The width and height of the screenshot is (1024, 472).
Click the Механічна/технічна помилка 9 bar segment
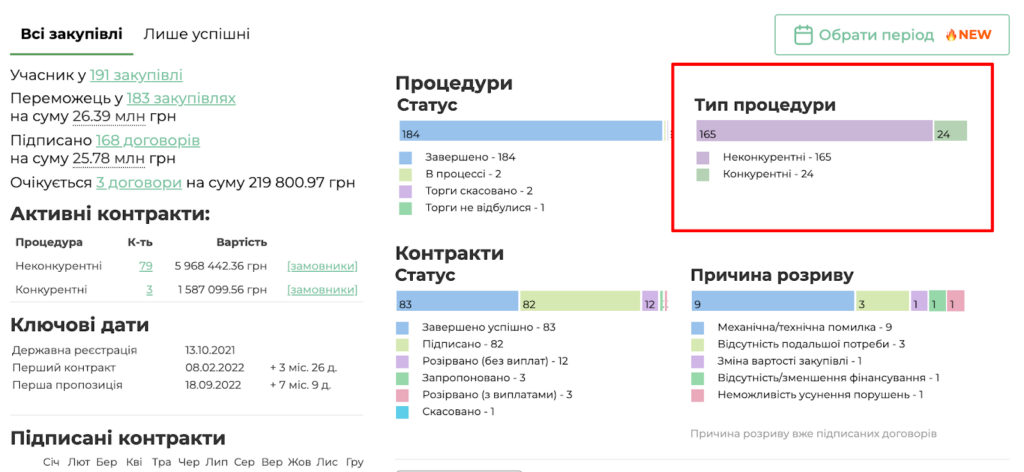pos(772,303)
